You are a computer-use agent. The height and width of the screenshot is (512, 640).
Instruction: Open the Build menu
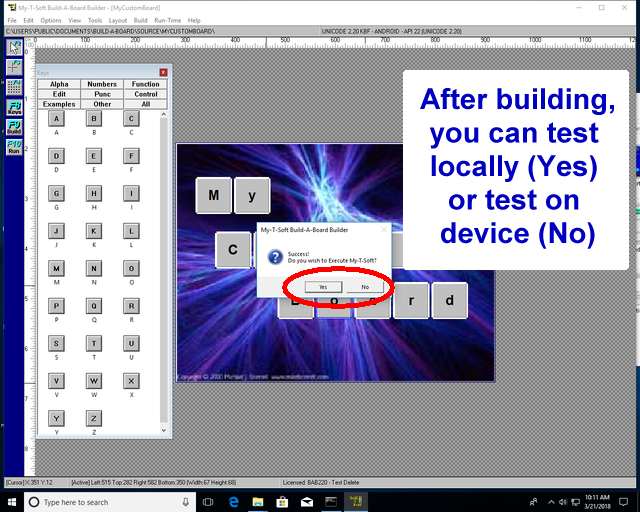[x=140, y=20]
